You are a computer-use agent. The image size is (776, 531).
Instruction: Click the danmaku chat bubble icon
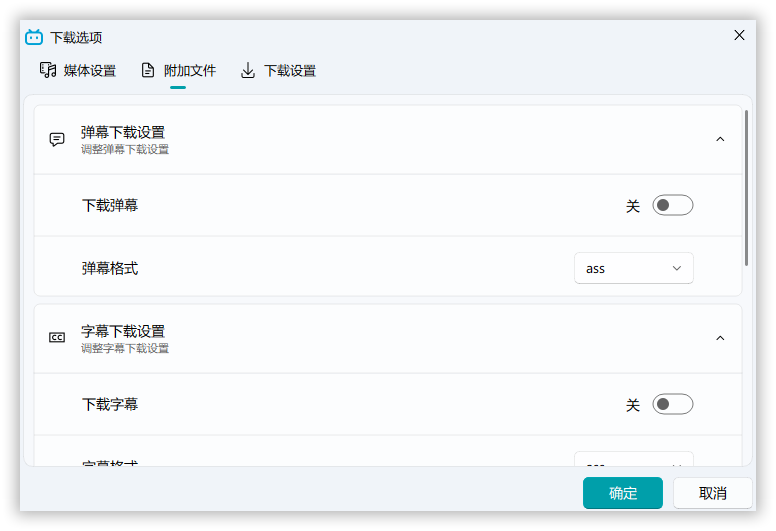coord(57,139)
